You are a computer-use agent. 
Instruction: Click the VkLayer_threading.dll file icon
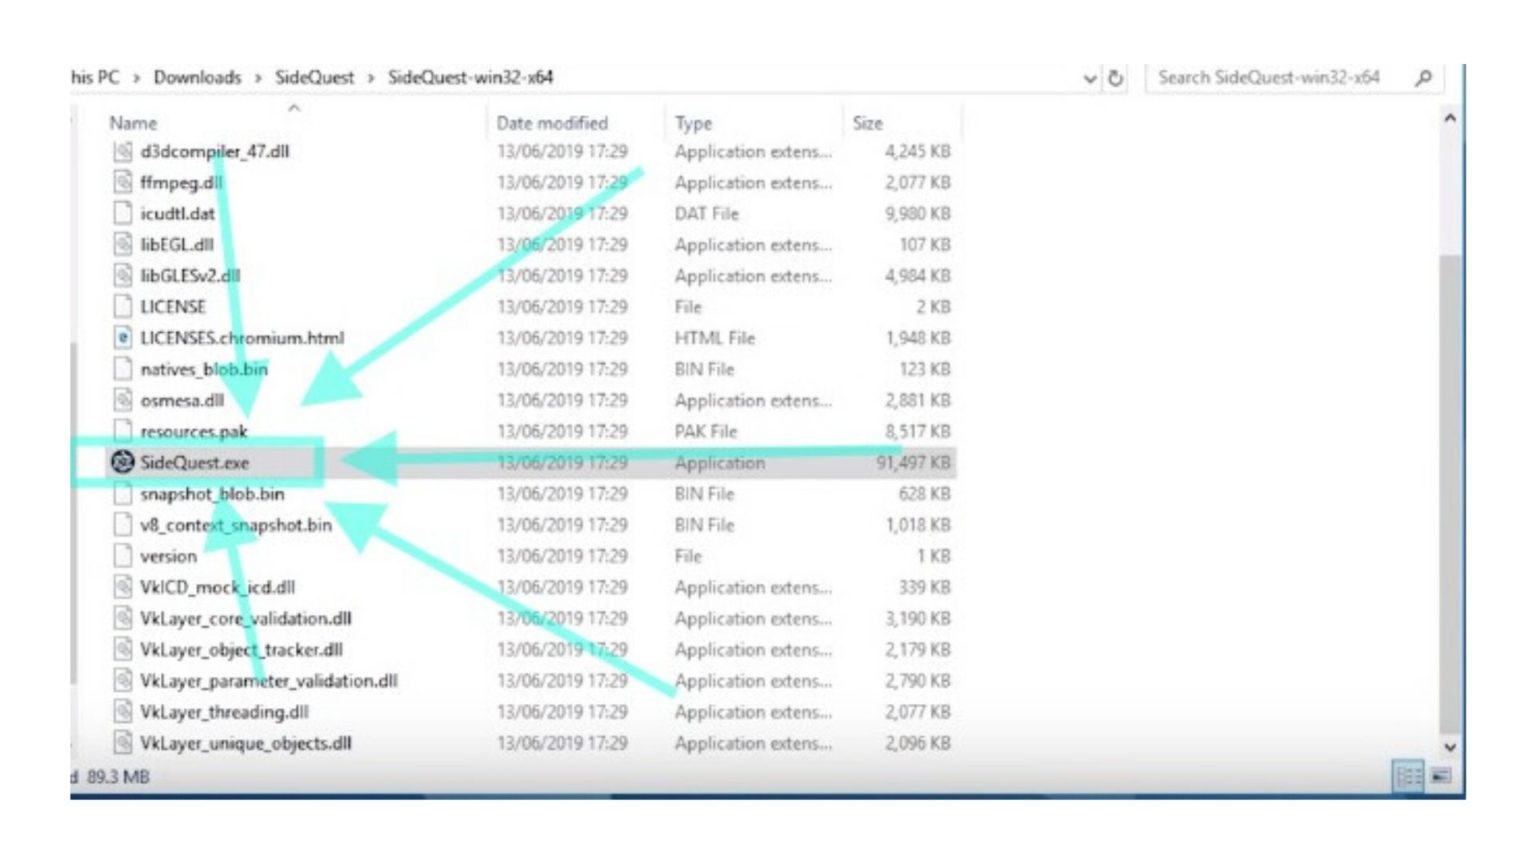[122, 712]
